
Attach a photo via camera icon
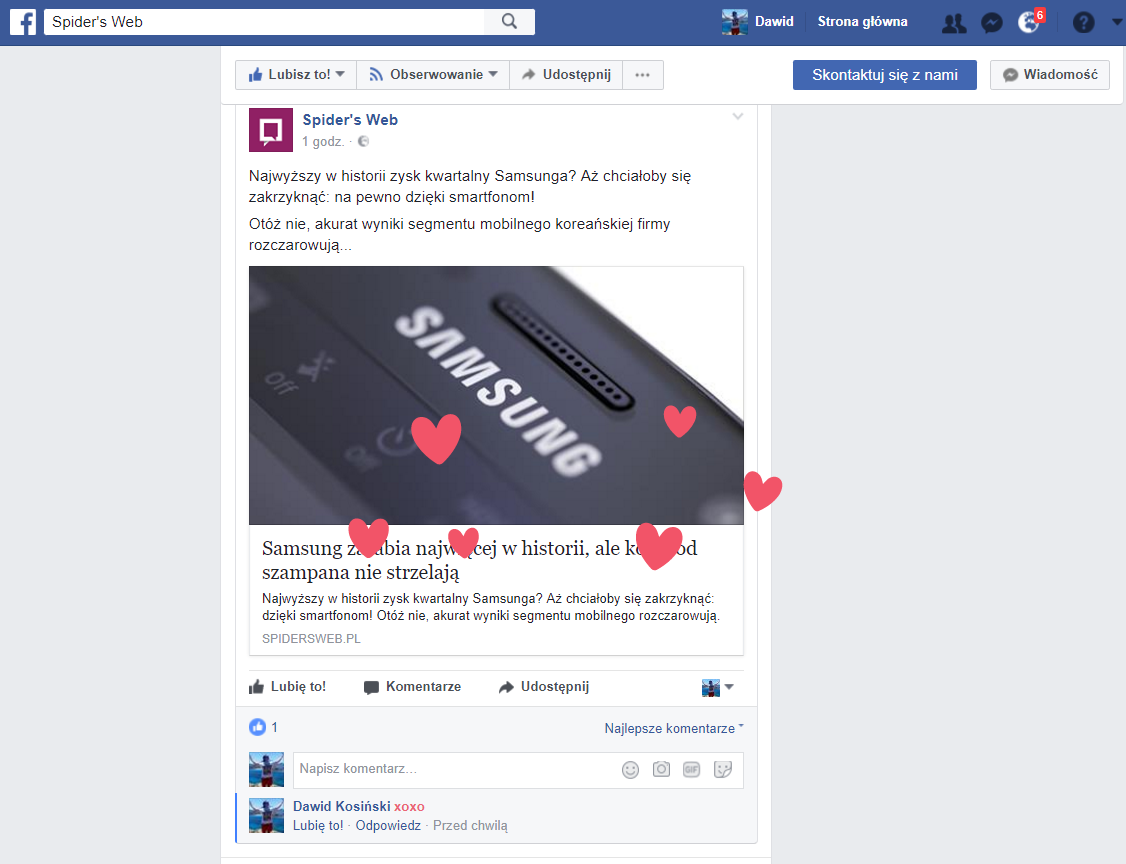[661, 769]
